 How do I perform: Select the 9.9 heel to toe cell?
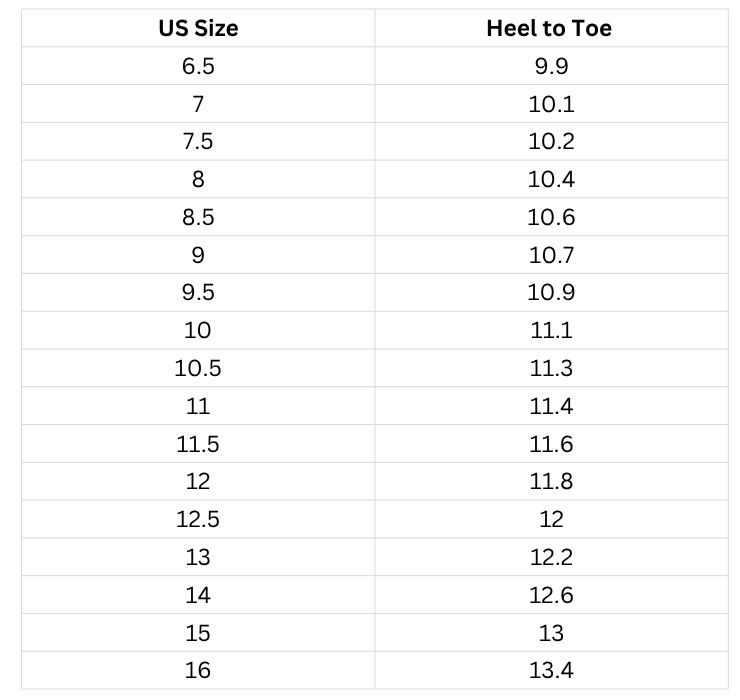click(x=551, y=66)
